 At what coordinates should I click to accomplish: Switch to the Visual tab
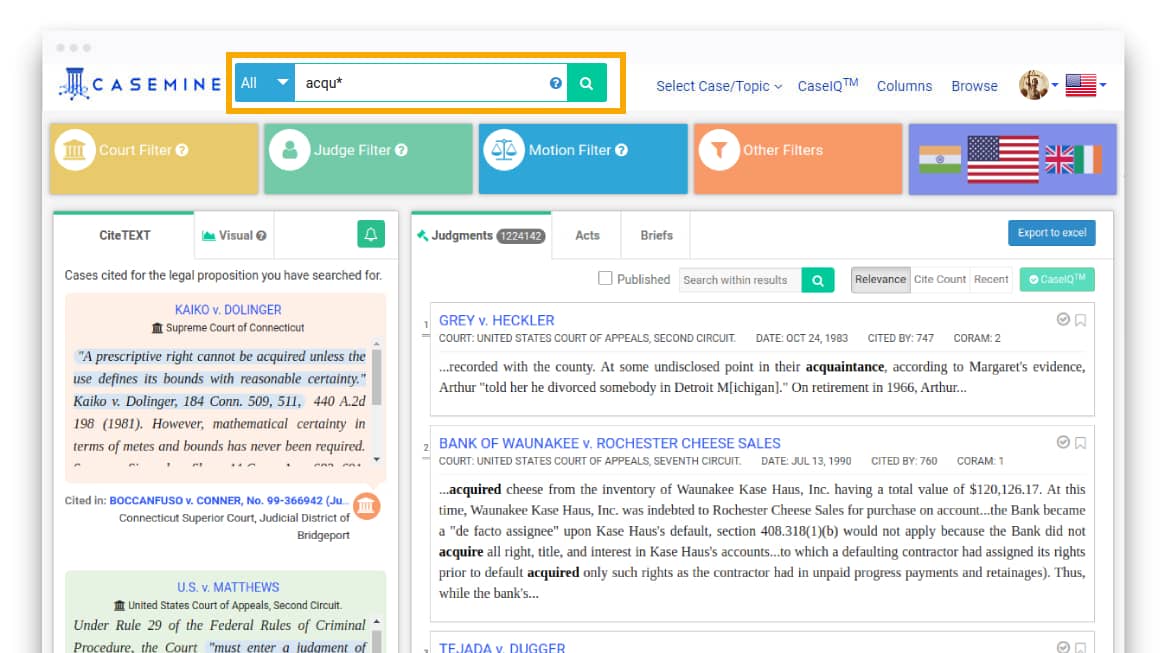234,236
